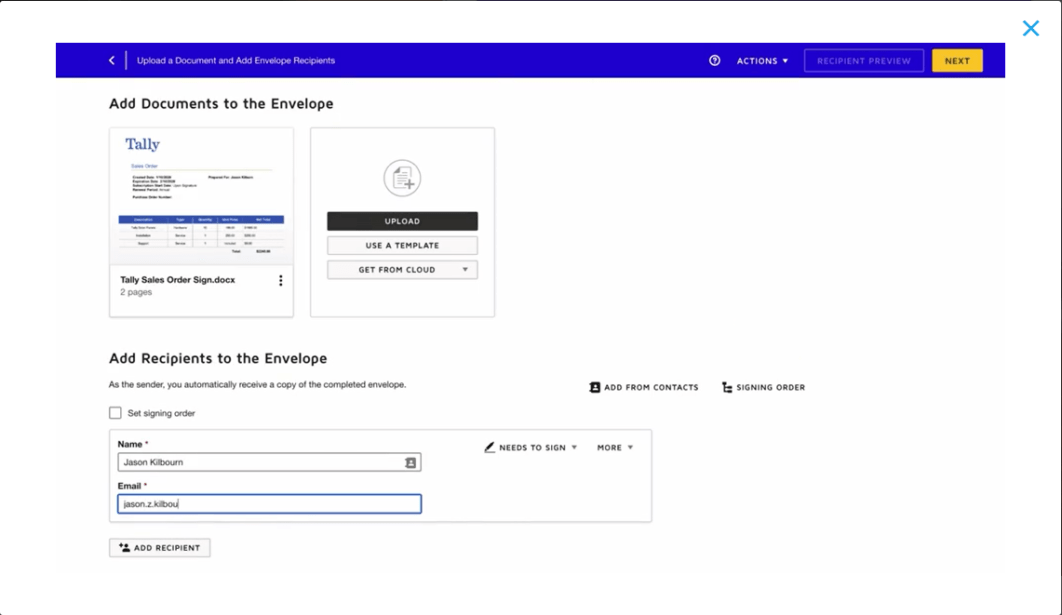Click the Use A Template button
Image resolution: width=1062 pixels, height=615 pixels.
coord(402,244)
